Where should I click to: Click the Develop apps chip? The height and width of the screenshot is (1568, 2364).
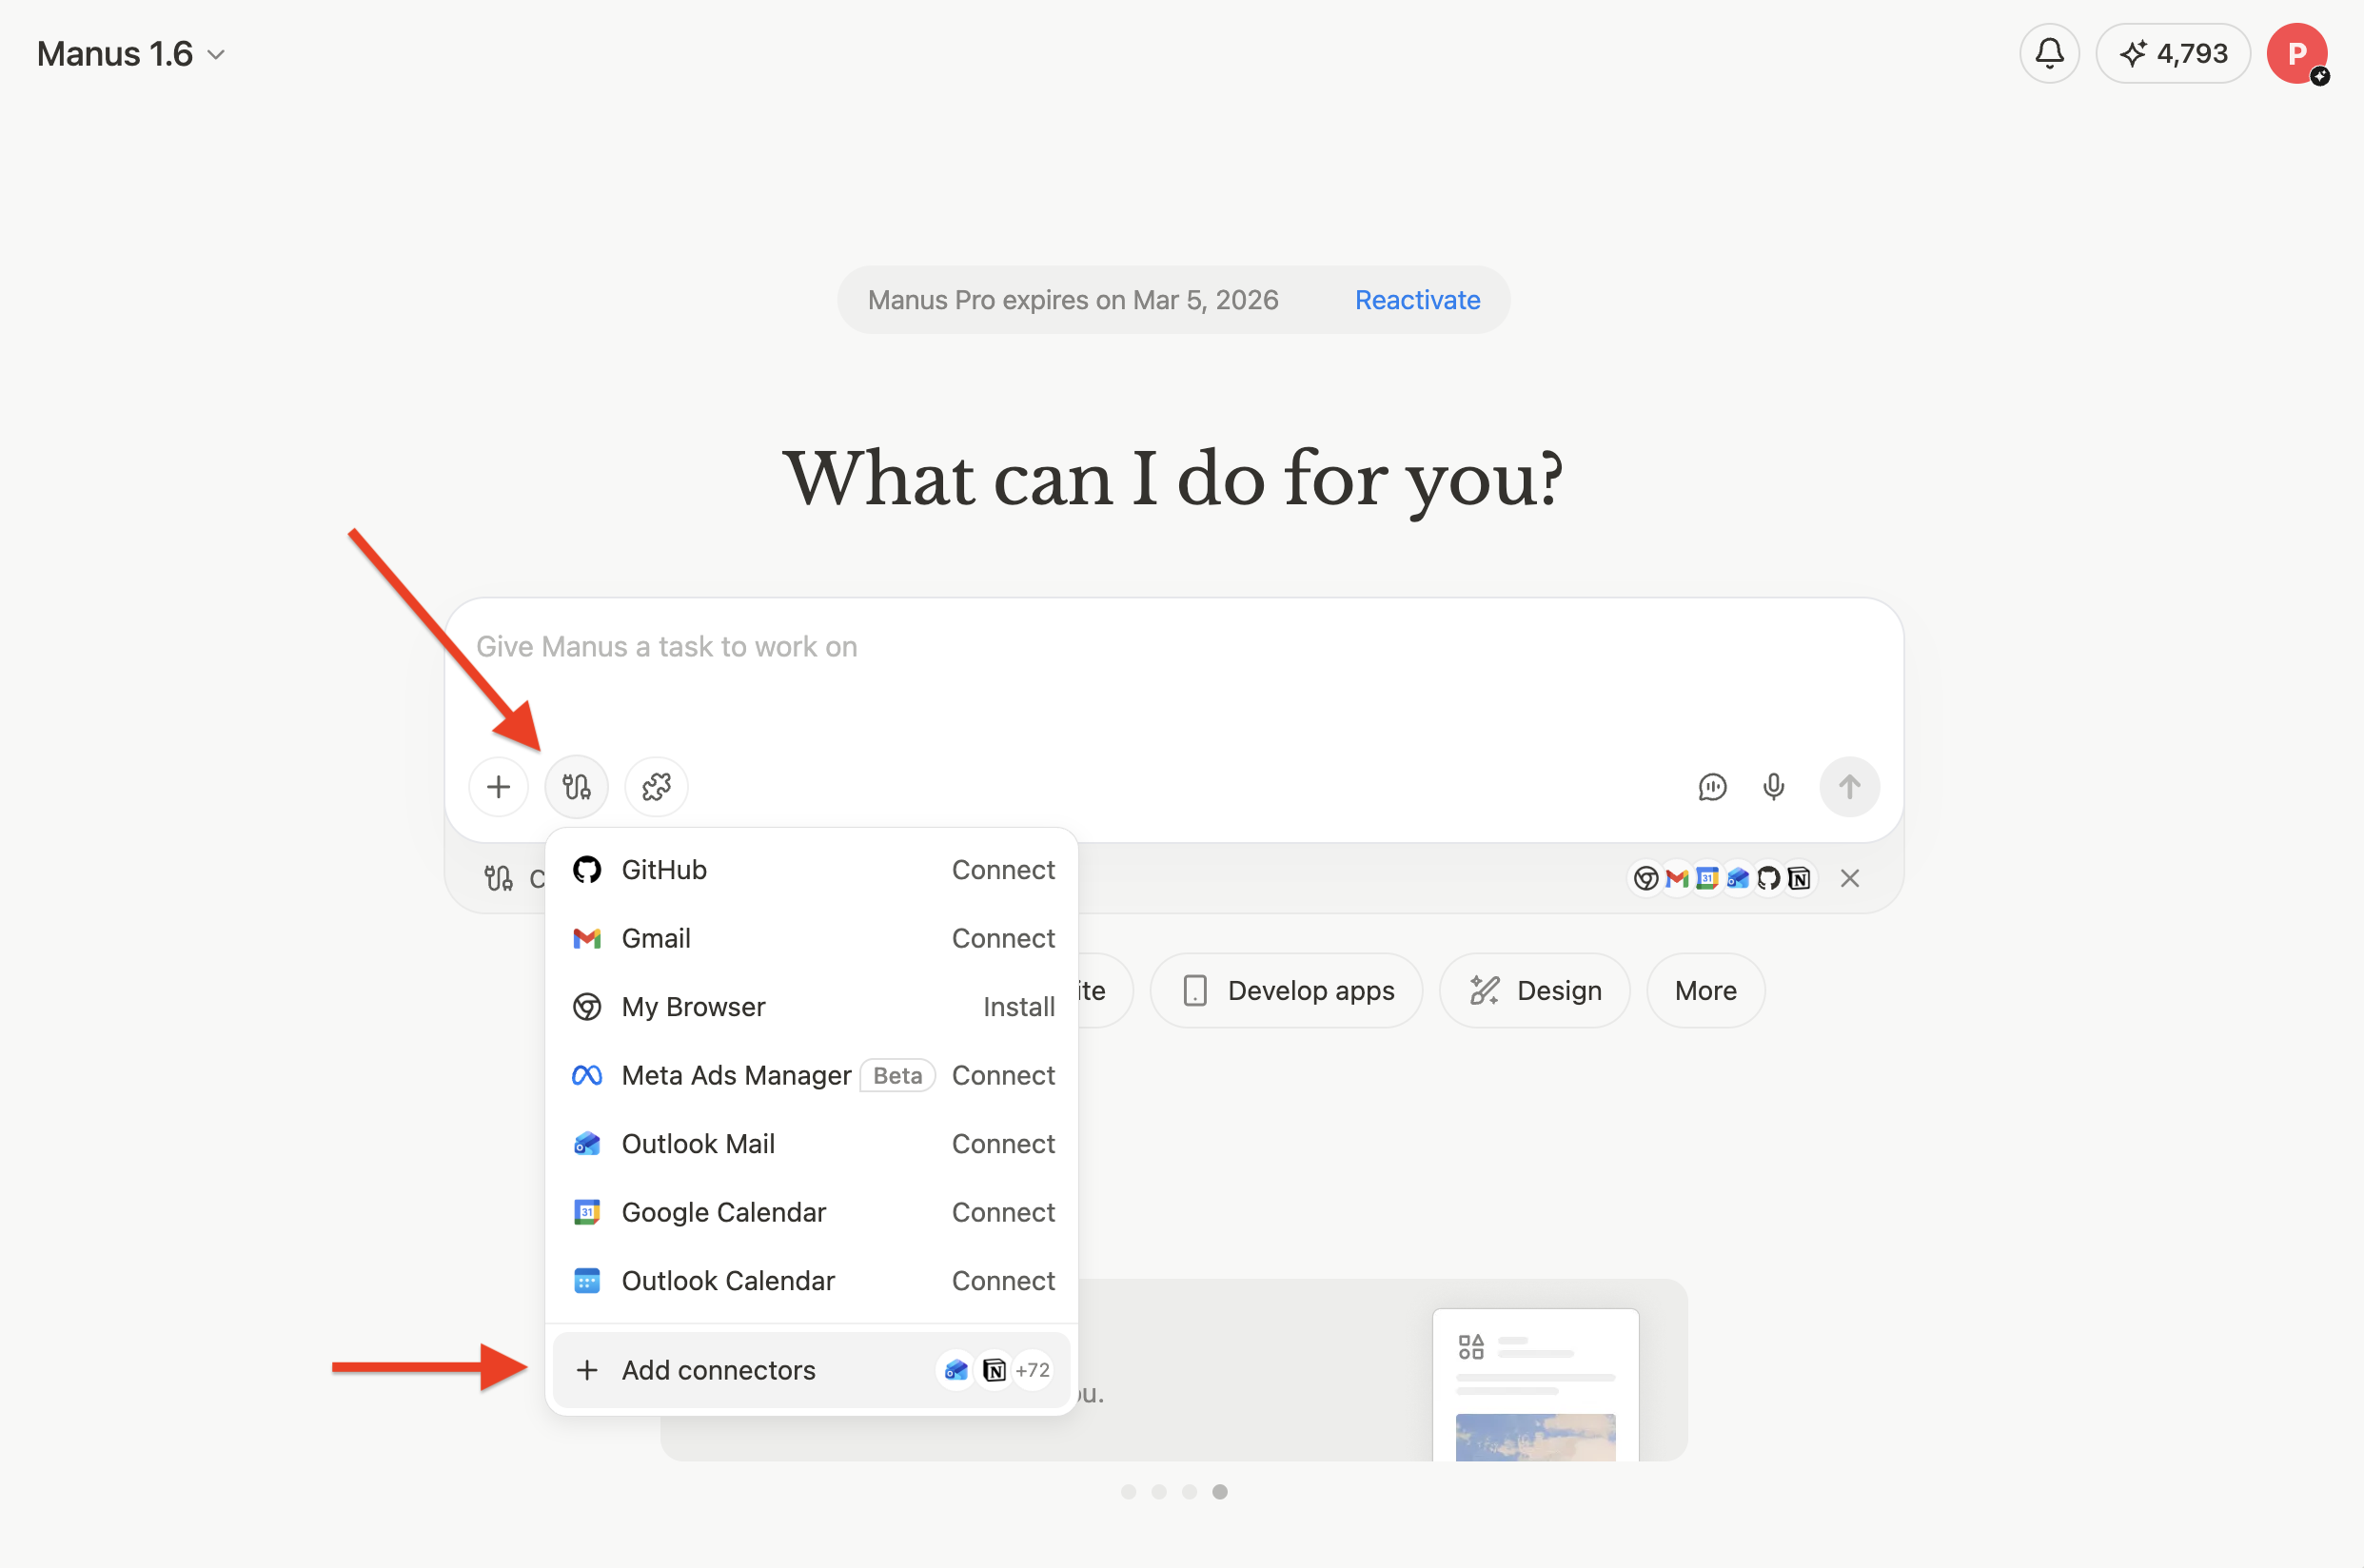1286,991
